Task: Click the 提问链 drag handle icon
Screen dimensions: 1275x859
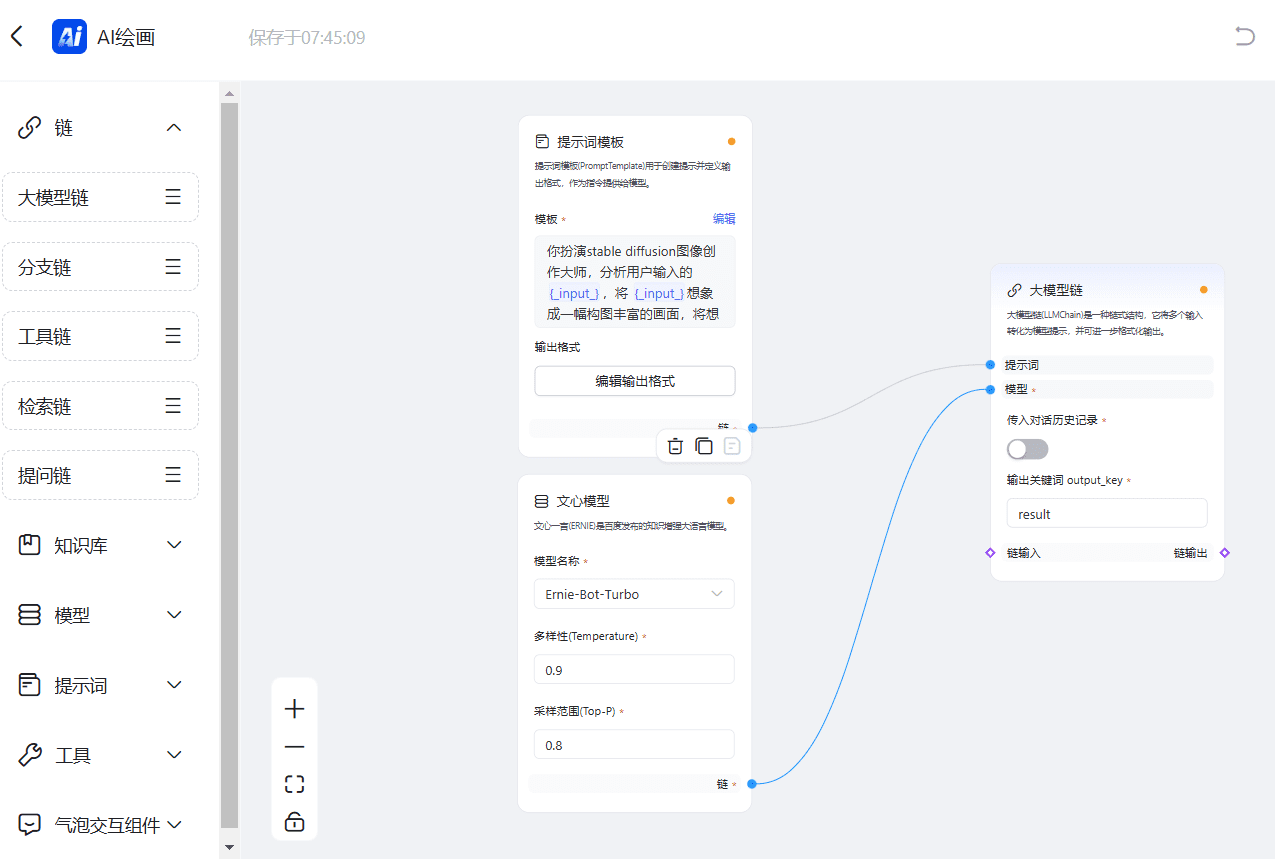Action: click(173, 475)
